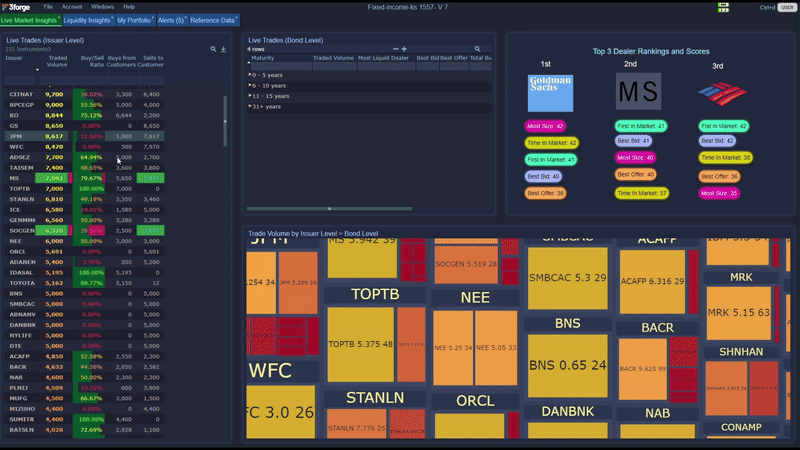
Task: Toggle sort arrow under Issuer column
Action: pyautogui.click(x=37, y=70)
